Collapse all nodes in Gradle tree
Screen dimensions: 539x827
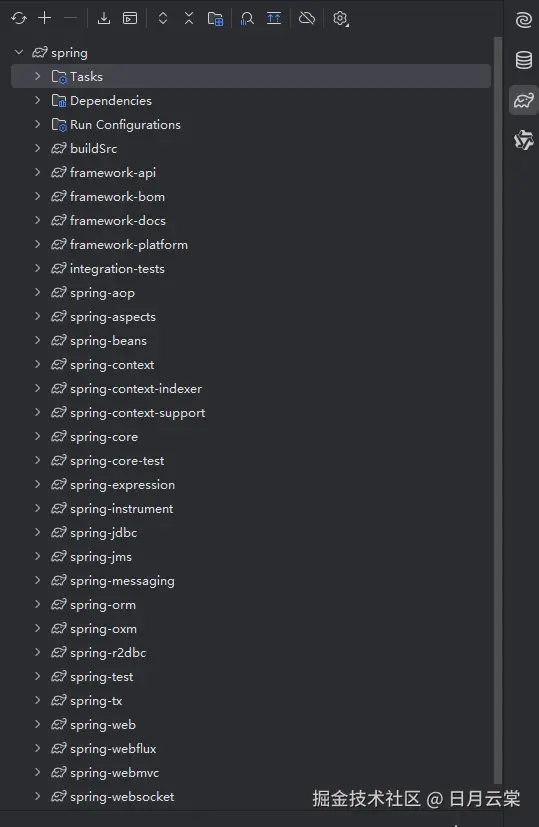click(x=189, y=18)
